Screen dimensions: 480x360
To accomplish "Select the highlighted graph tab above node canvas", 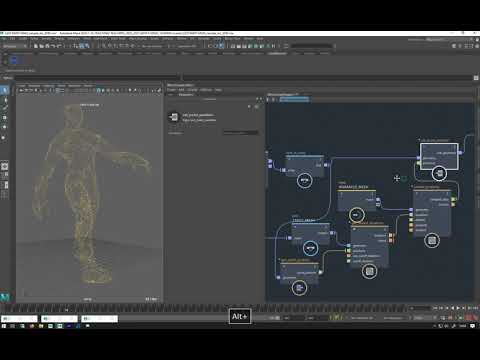I will (x=294, y=99).
